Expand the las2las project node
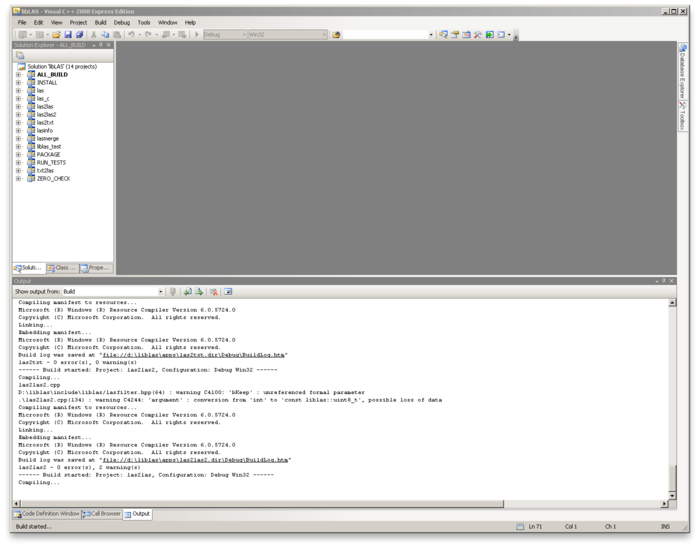Viewport: 700px width, 548px height. (x=18, y=107)
